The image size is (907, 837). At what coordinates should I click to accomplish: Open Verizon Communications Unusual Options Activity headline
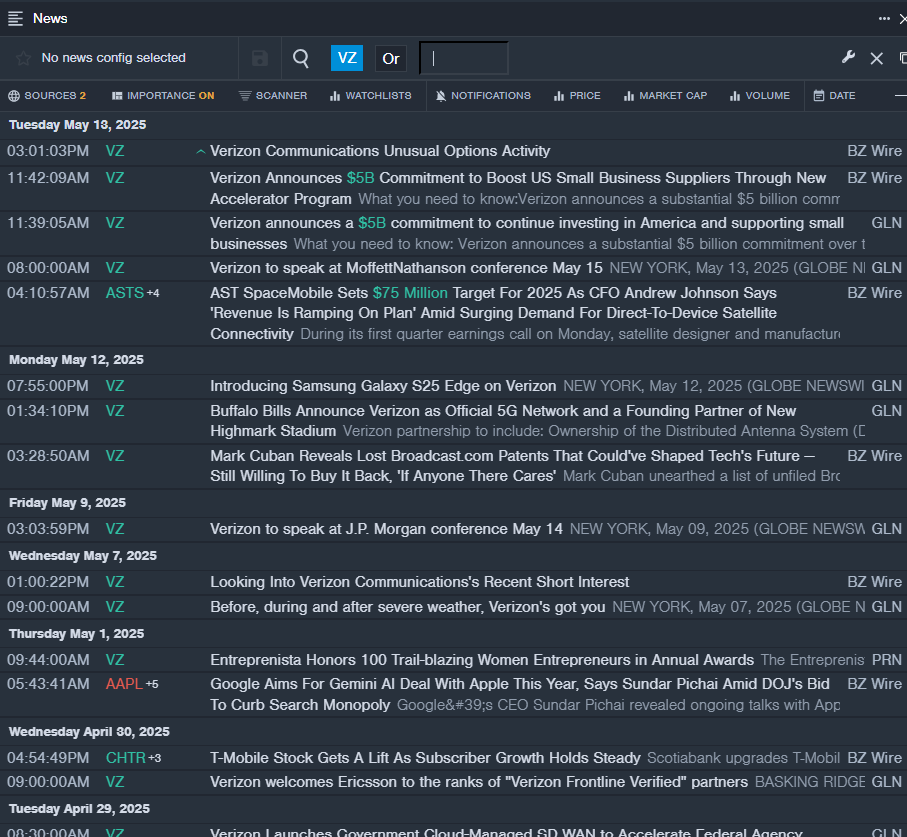[x=380, y=151]
